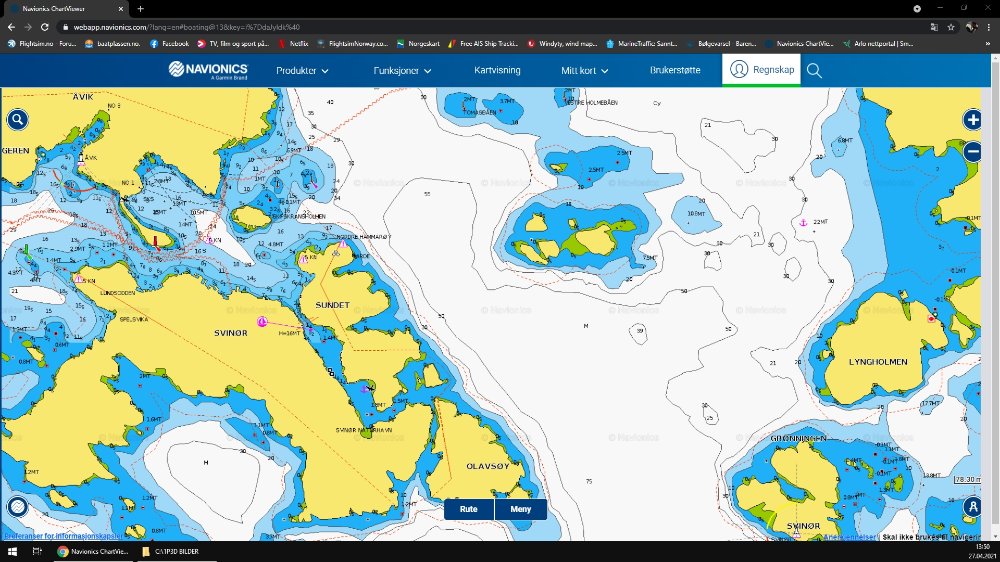The height and width of the screenshot is (562, 1000).
Task: Click the Meny button
Action: click(520, 509)
